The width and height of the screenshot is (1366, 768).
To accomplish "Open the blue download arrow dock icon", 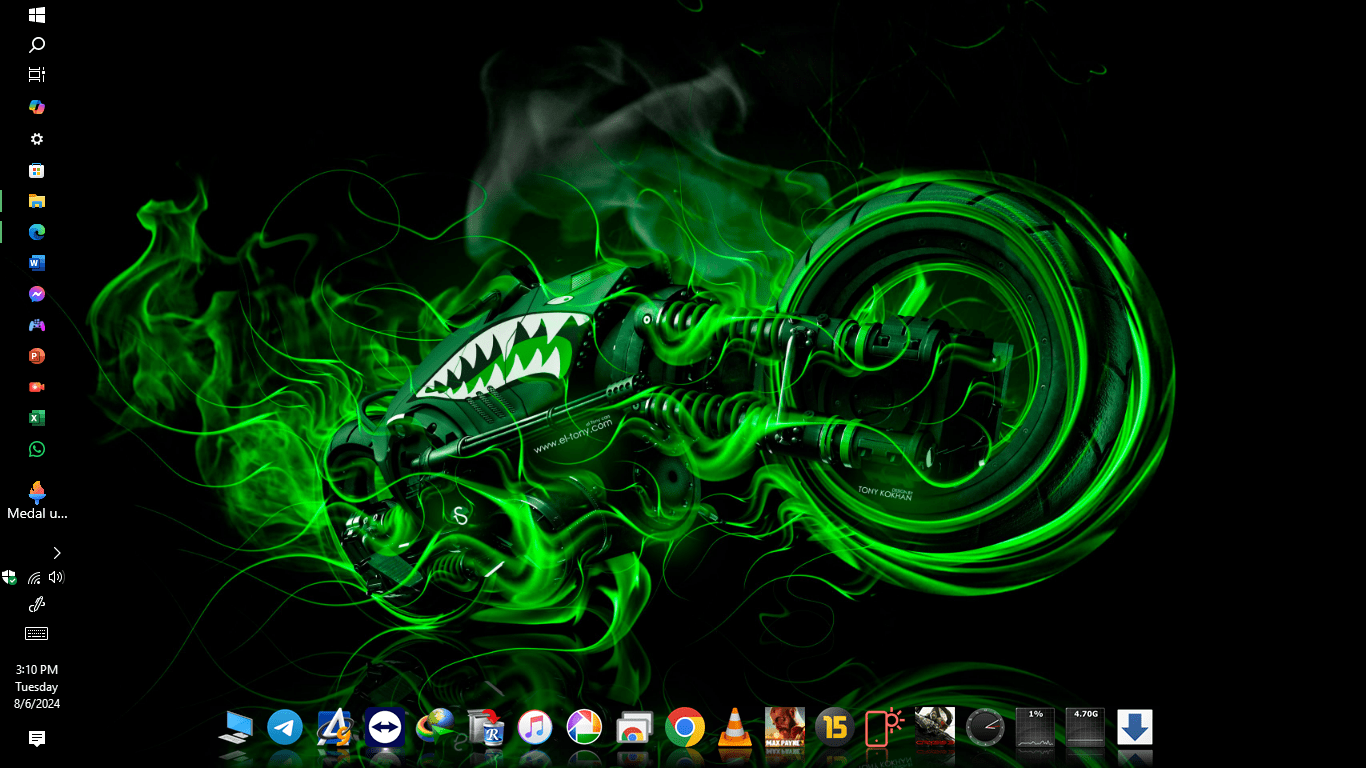I will 1135,727.
